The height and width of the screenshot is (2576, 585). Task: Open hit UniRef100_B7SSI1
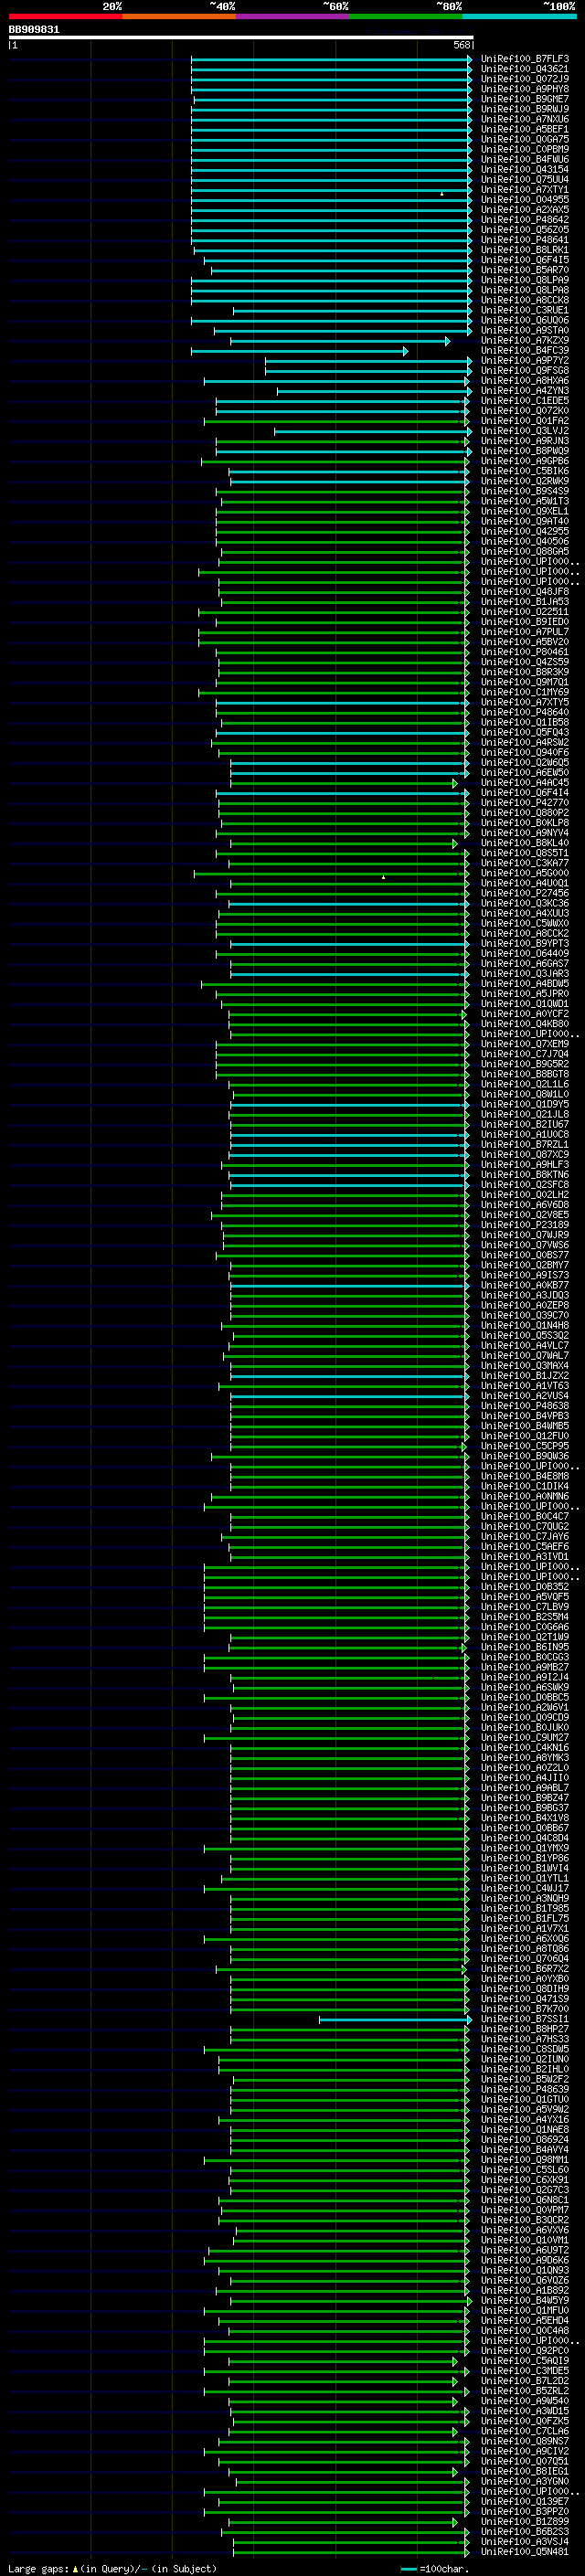(x=524, y=2019)
